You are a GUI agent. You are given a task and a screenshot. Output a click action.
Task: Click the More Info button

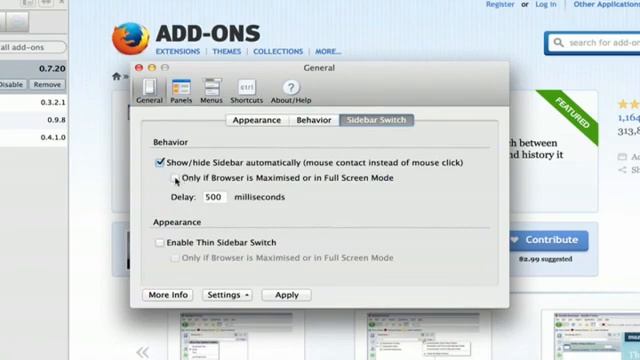pos(168,295)
